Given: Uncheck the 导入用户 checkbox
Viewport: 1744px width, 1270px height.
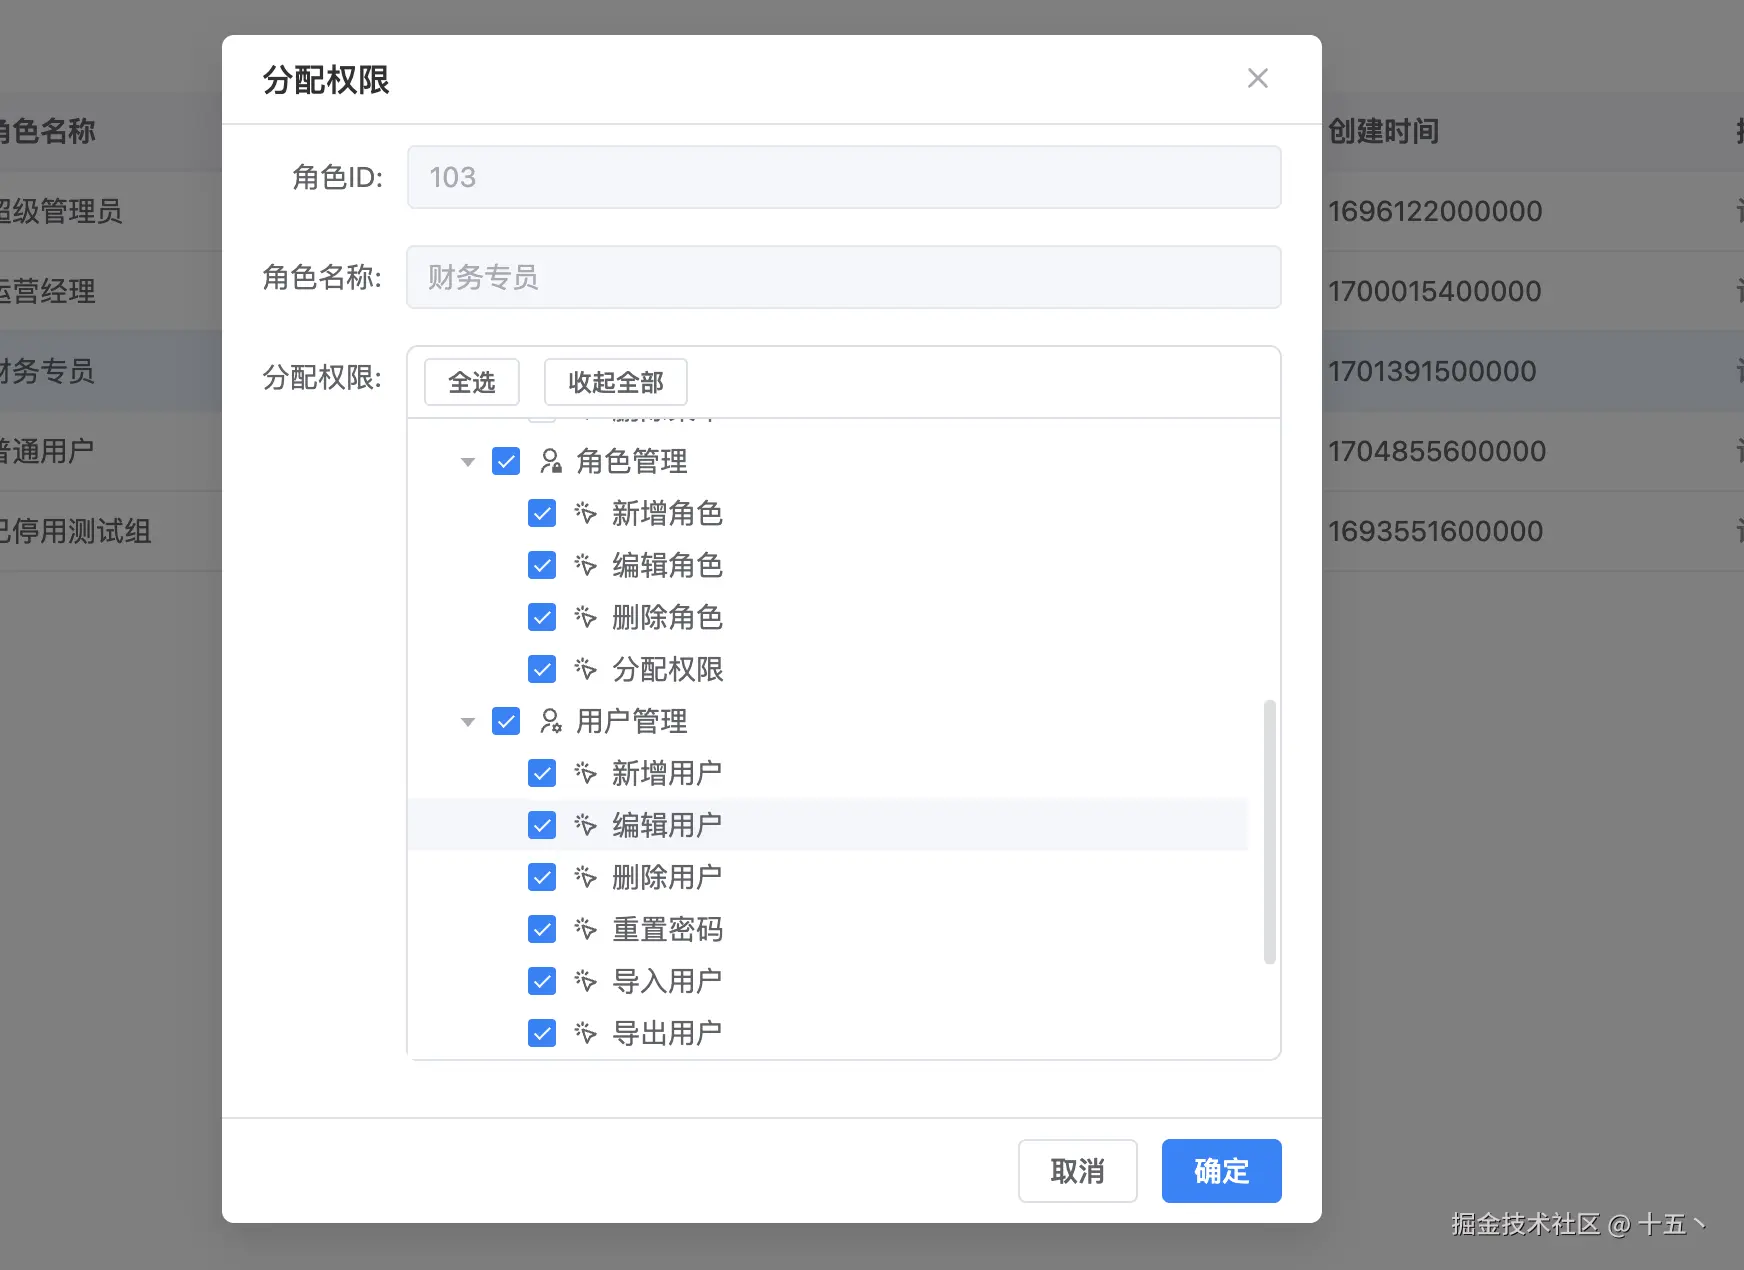Looking at the screenshot, I should pyautogui.click(x=542, y=981).
